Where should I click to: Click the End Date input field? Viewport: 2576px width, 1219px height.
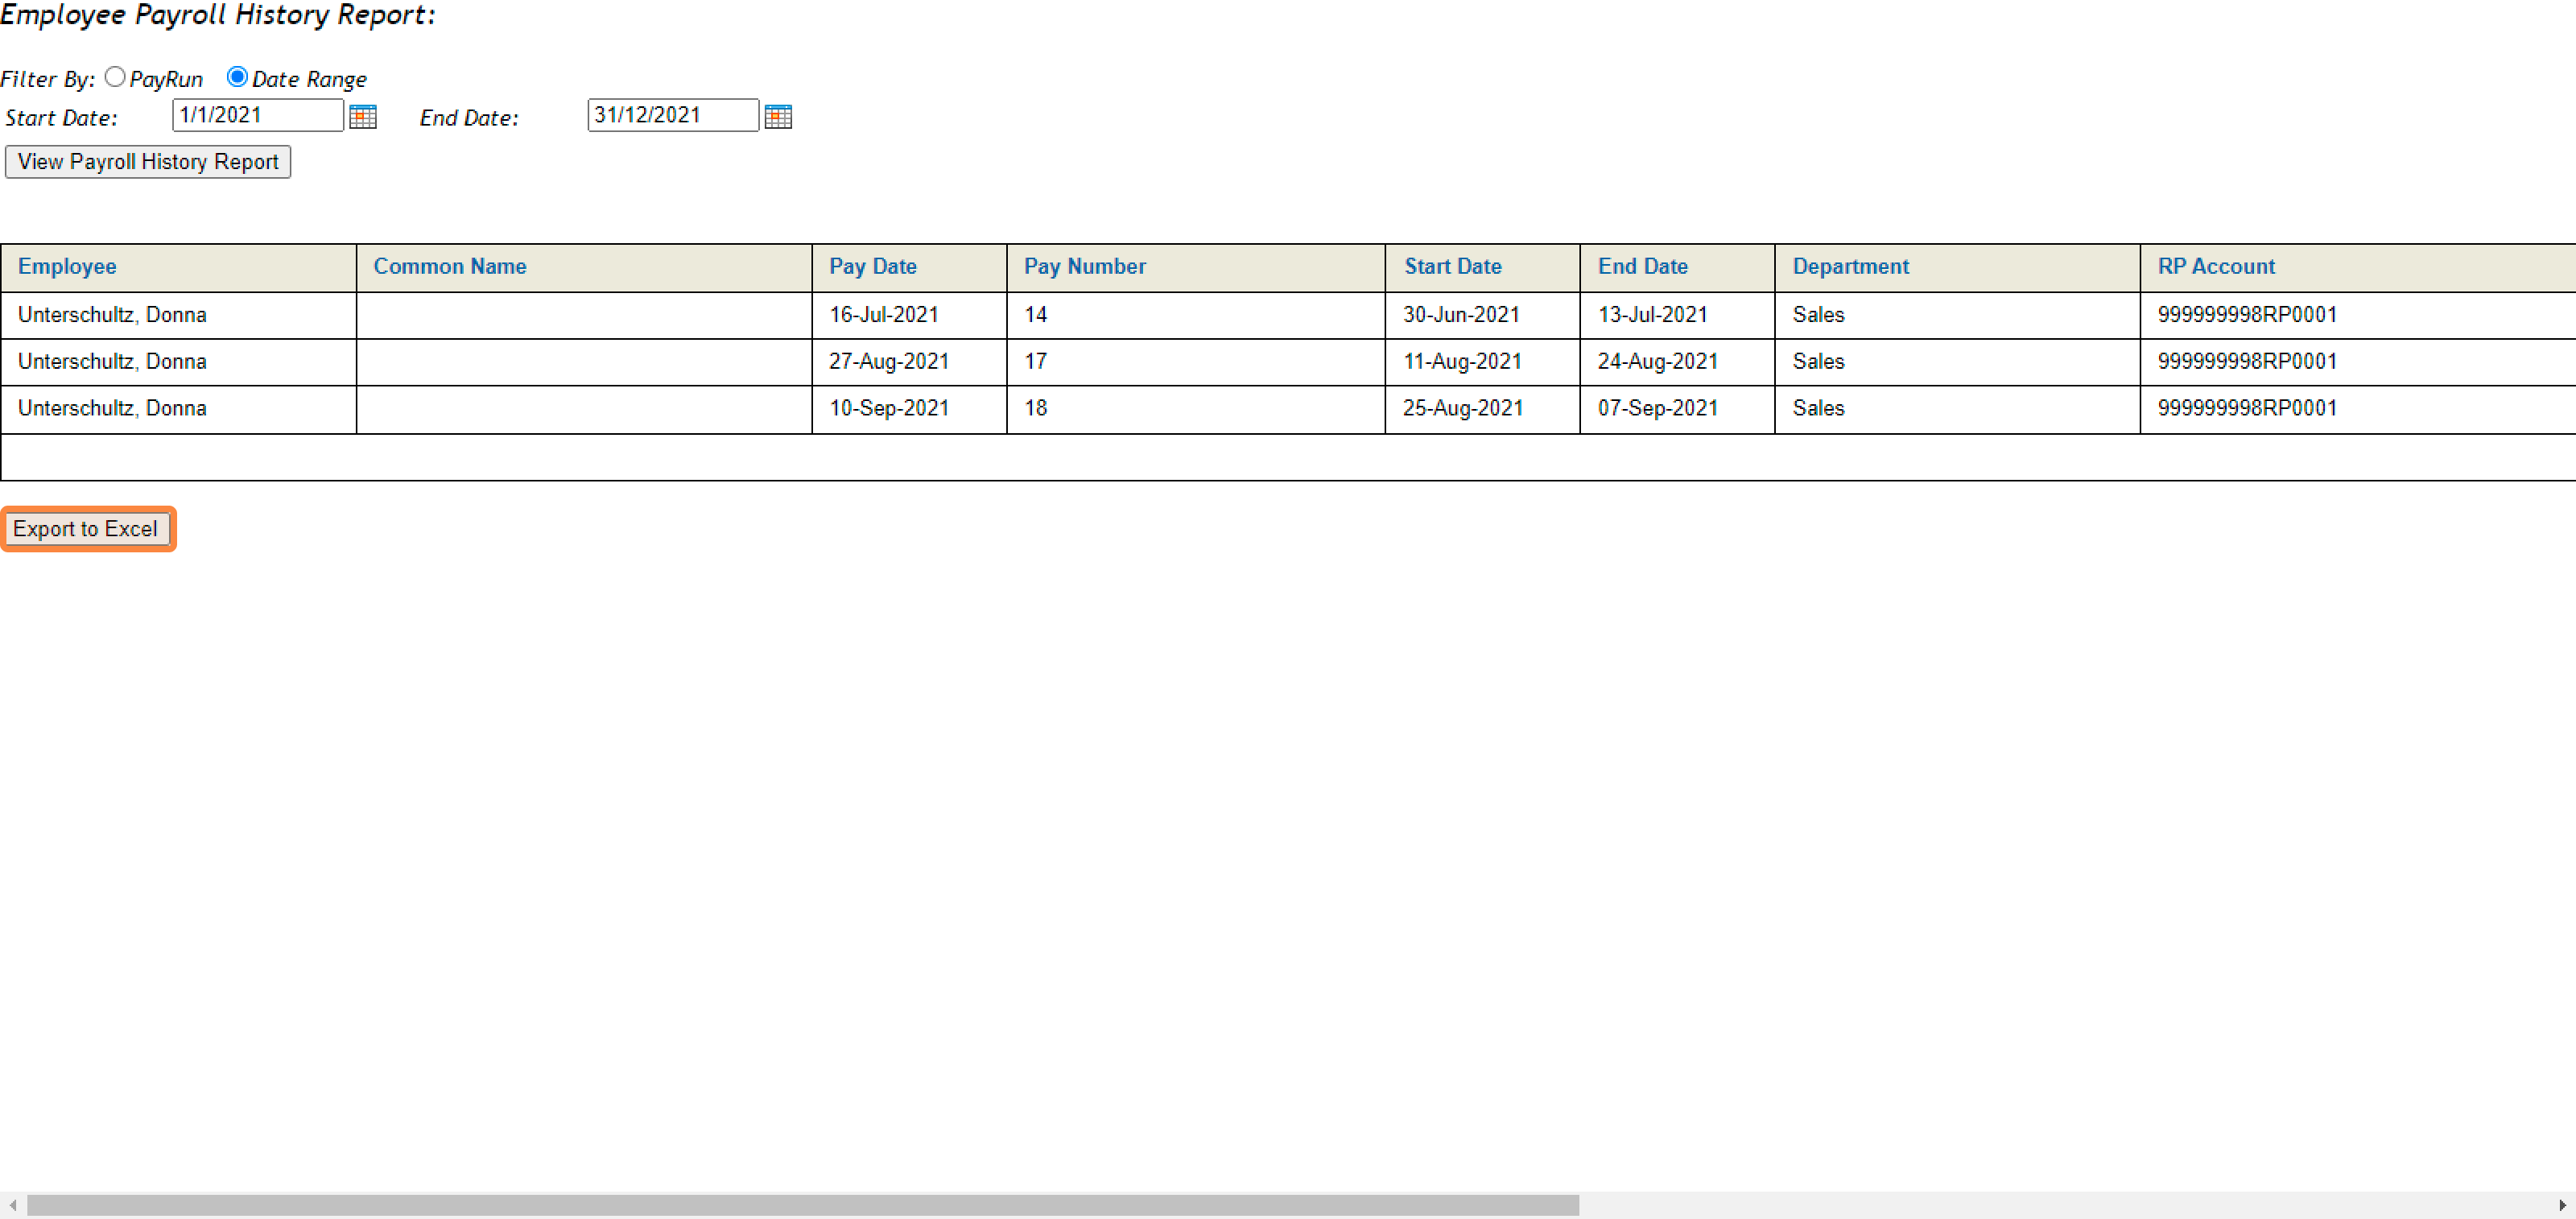tap(673, 115)
